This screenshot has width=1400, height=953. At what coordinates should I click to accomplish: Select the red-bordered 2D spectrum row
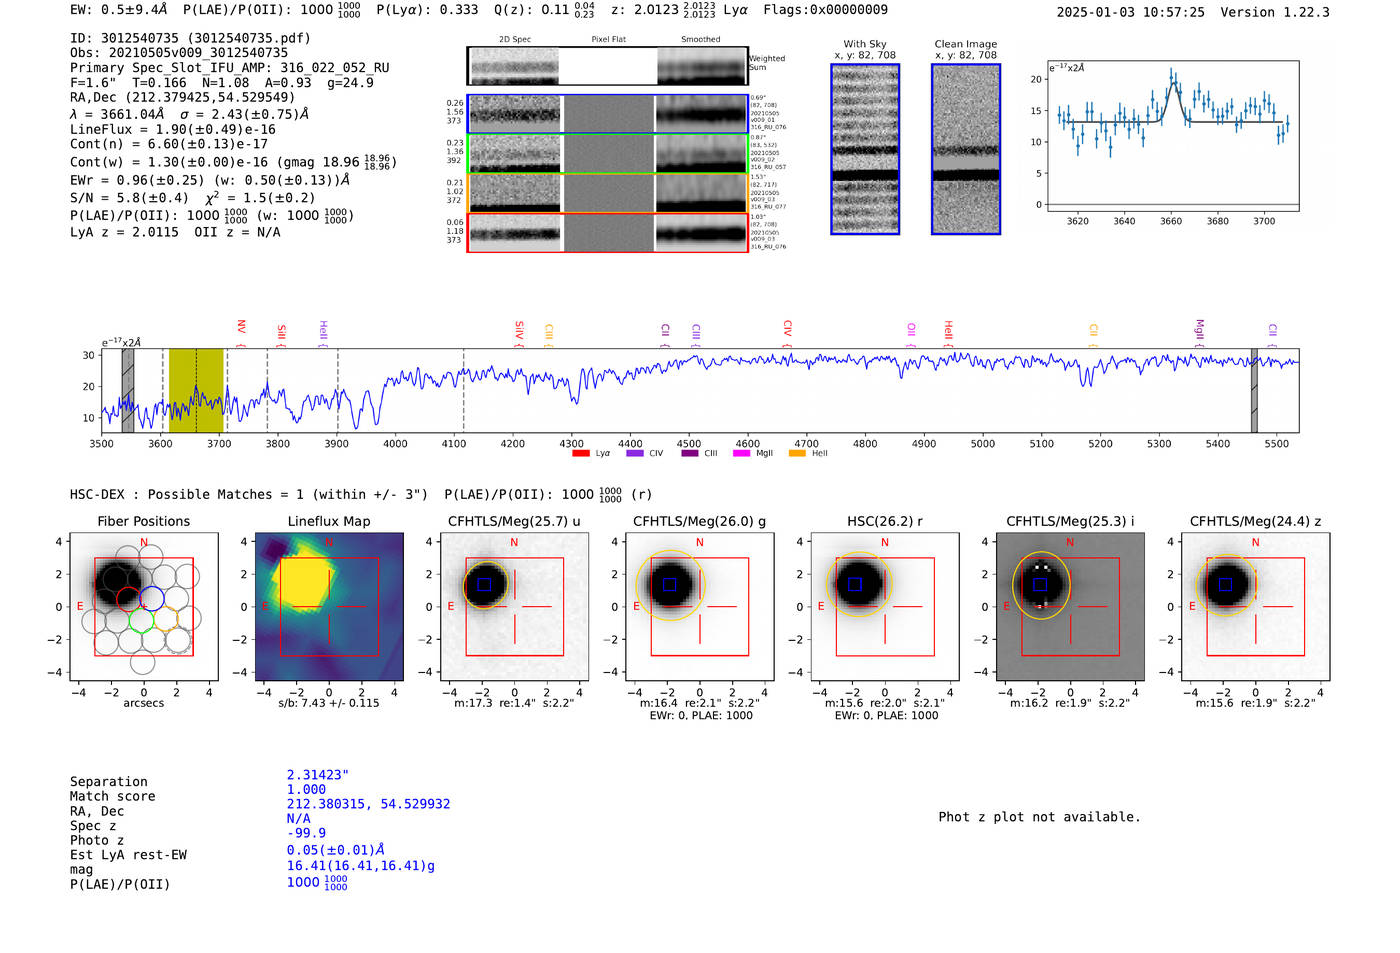[608, 233]
